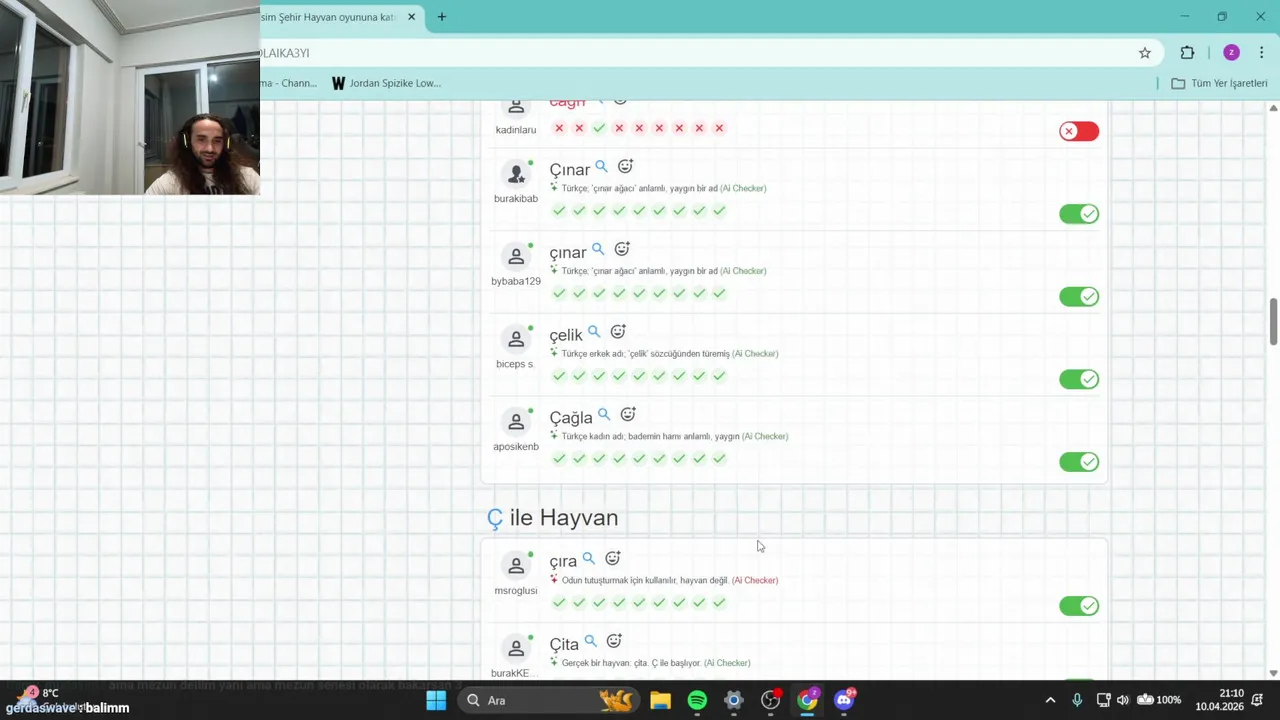Viewport: 1280px width, 720px height.
Task: Open the Chrome extensions puzzle icon
Action: pos(1187,53)
